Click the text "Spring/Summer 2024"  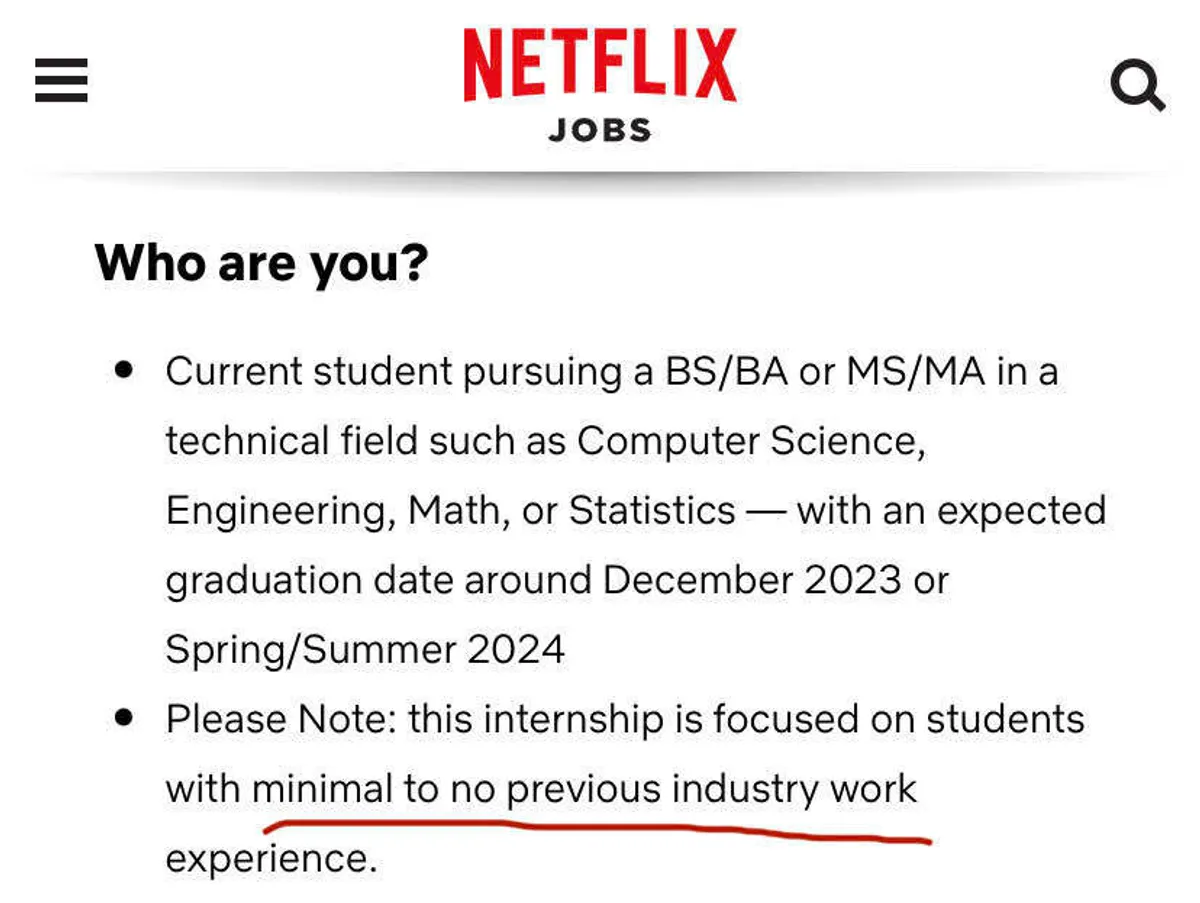(365, 650)
